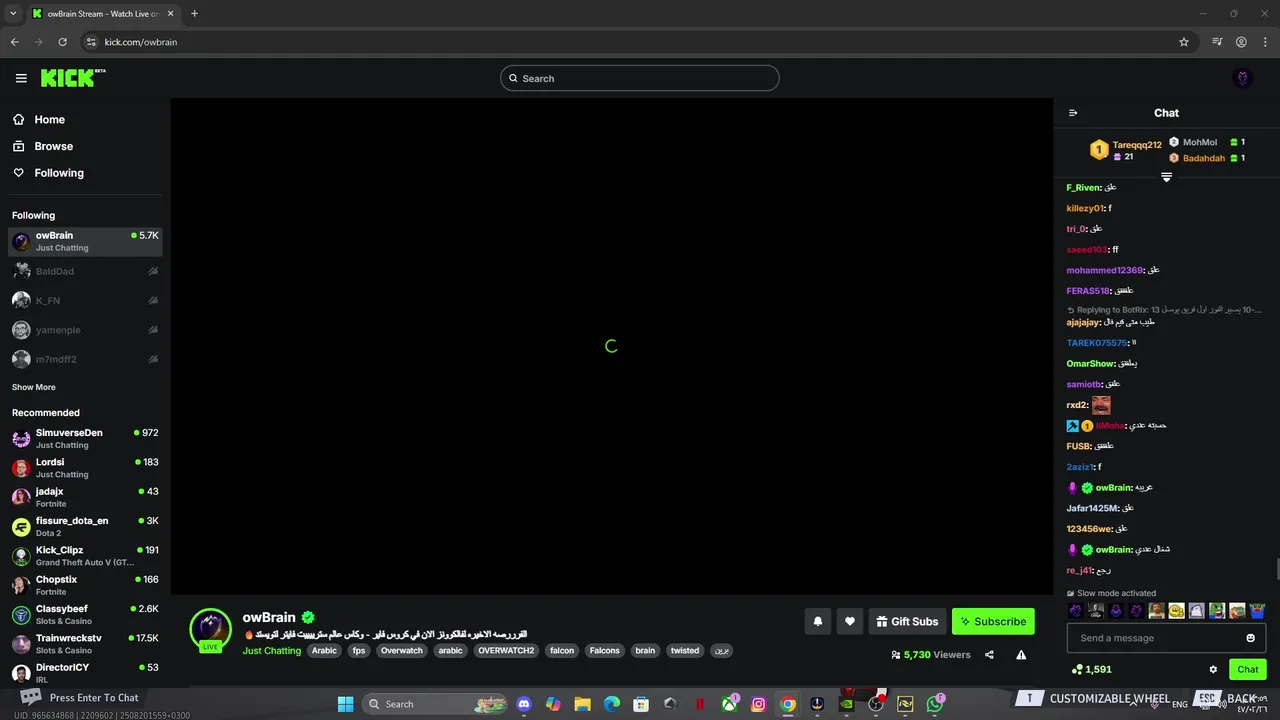The image size is (1280, 720).
Task: Click top gifter Tareqqq212 in chat
Action: tap(1137, 145)
